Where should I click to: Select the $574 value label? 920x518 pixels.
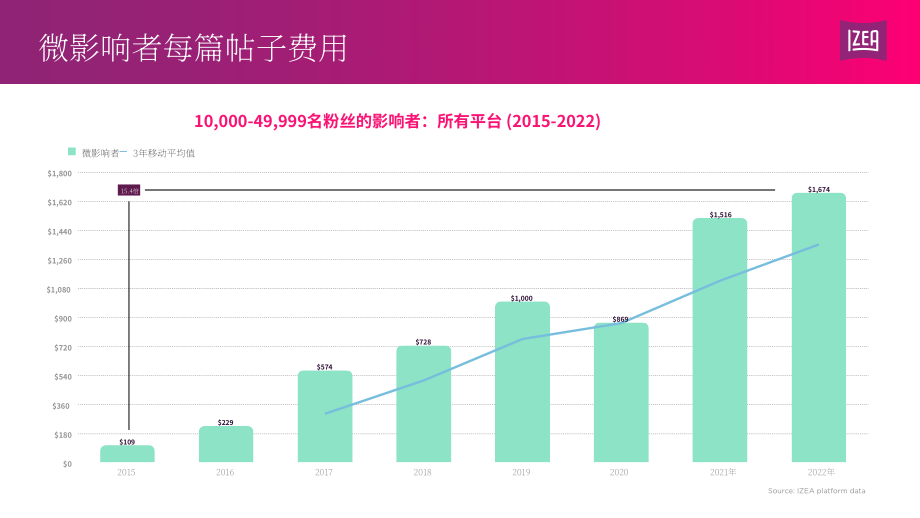(324, 367)
